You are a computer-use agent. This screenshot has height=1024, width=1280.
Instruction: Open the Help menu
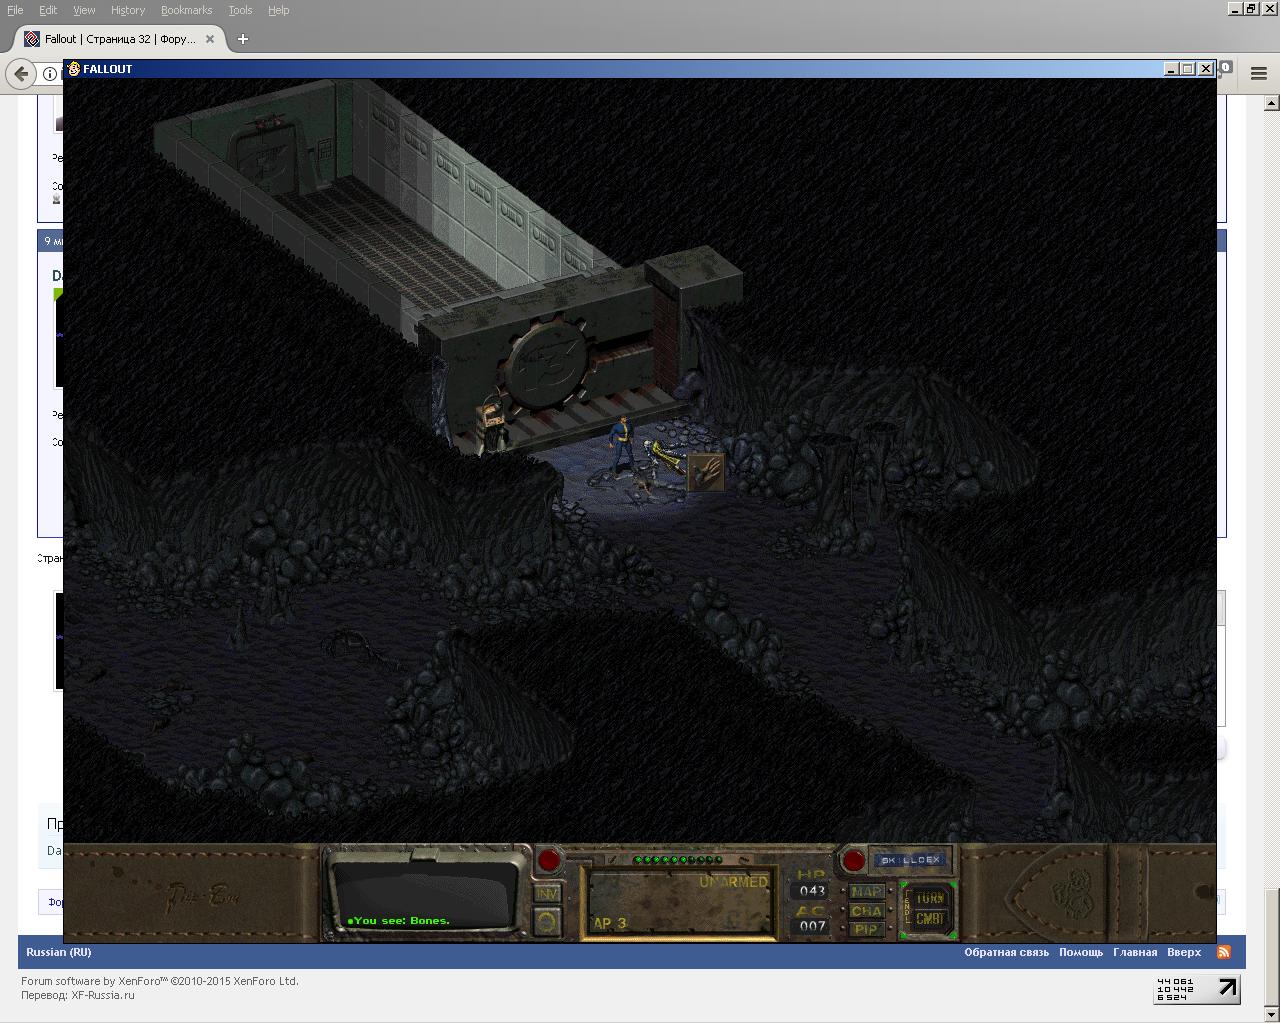[x=278, y=10]
